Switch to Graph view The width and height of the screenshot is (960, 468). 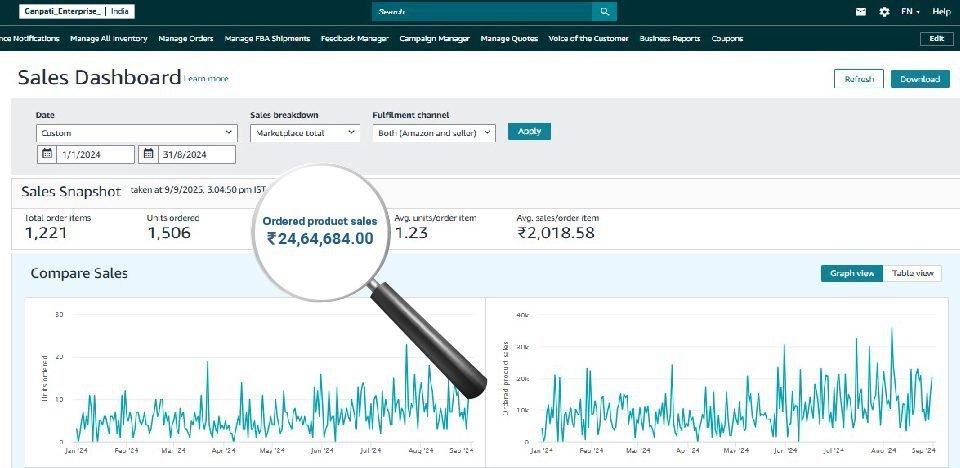tap(852, 273)
